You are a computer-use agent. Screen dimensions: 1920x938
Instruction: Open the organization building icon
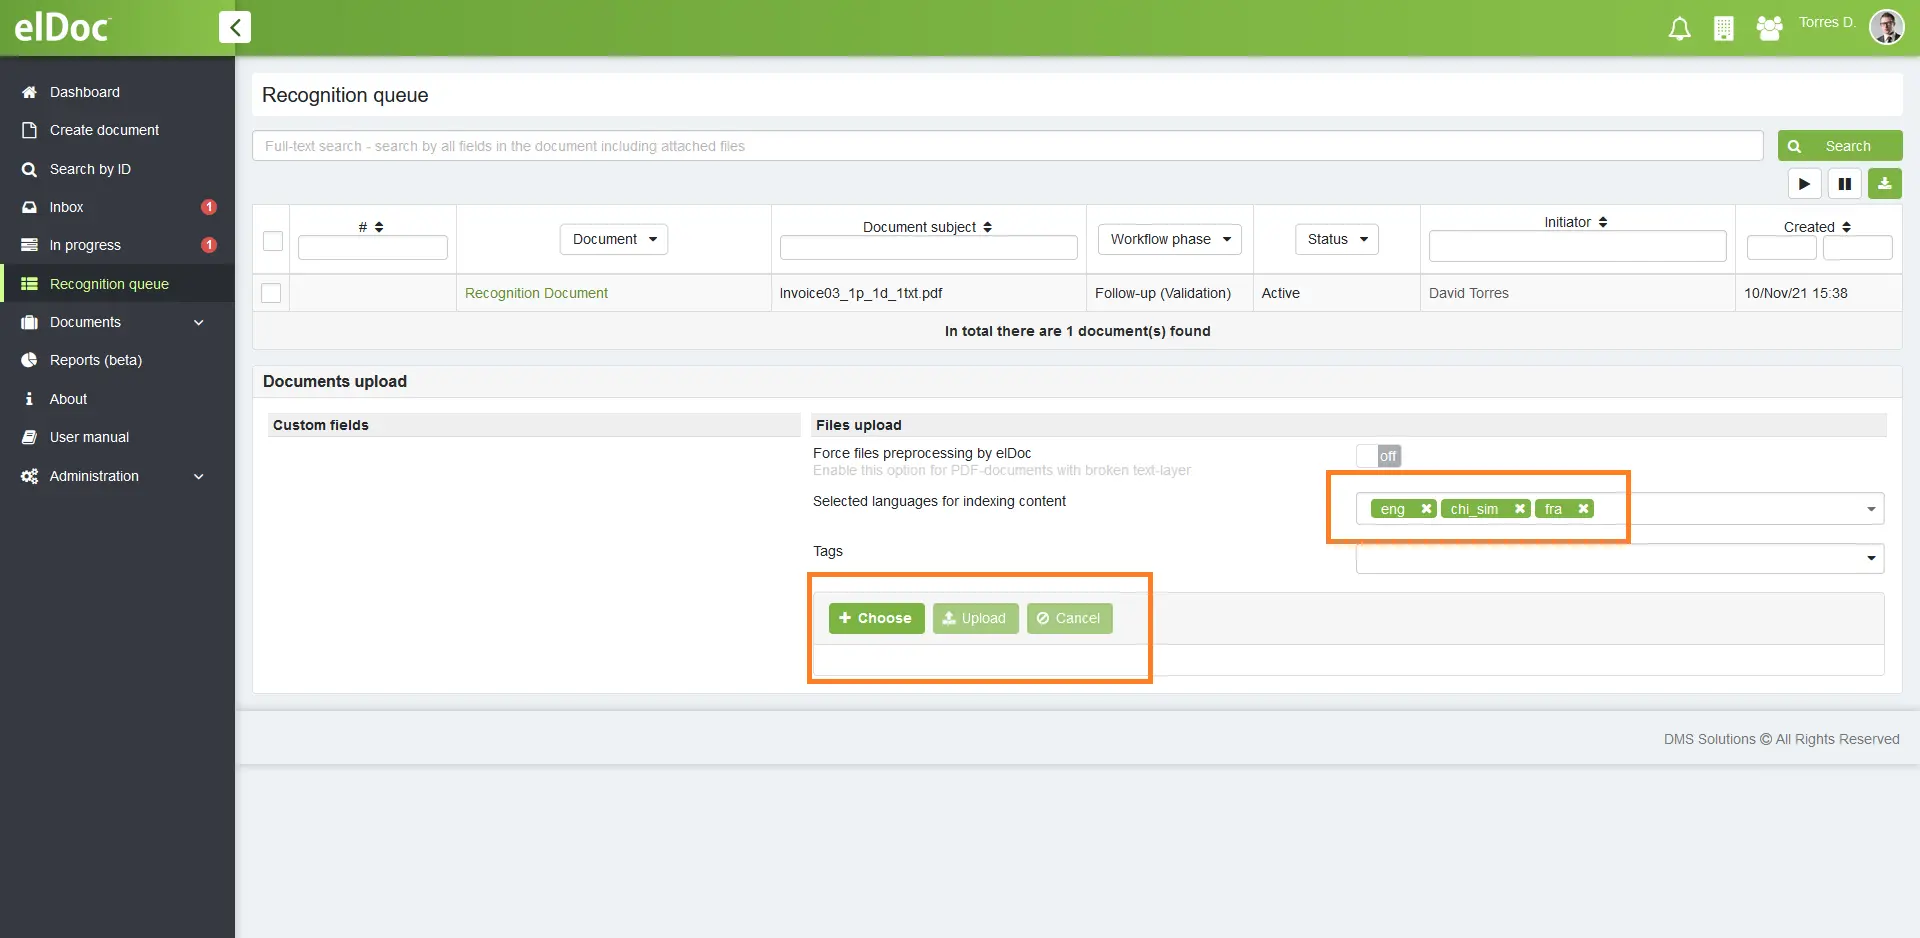point(1723,29)
